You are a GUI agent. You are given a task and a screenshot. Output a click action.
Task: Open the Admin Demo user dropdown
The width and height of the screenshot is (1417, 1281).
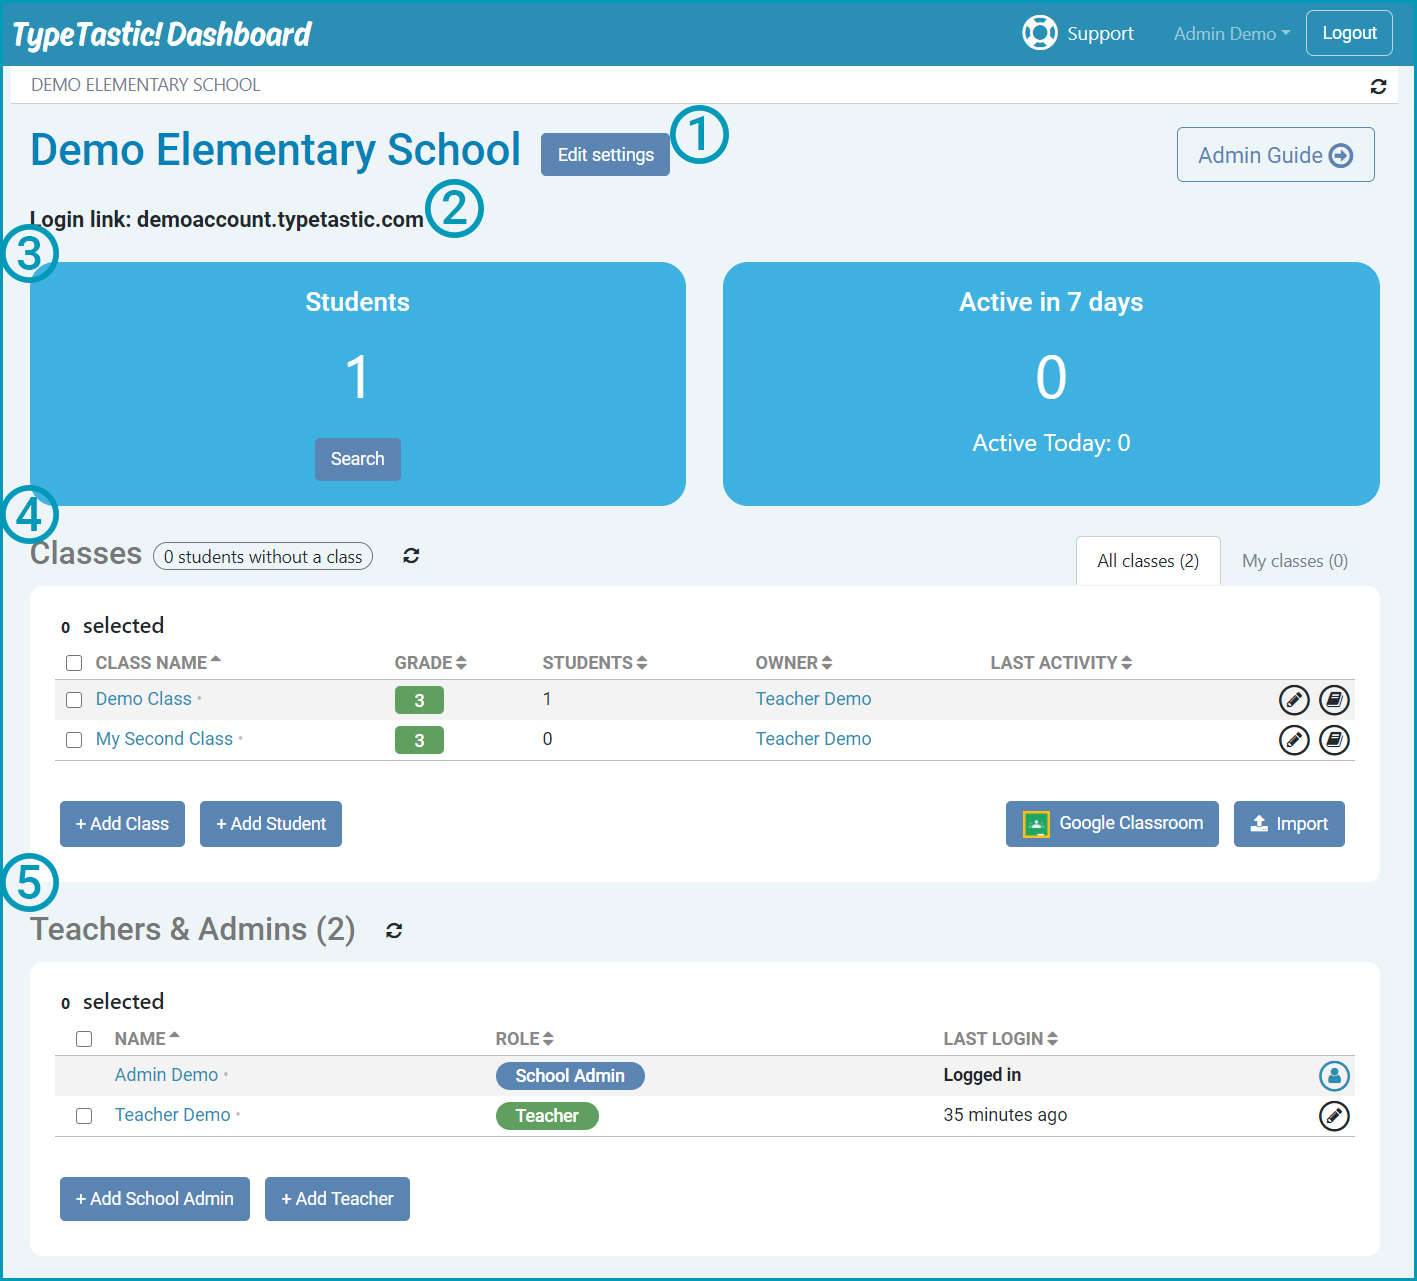1231,34
